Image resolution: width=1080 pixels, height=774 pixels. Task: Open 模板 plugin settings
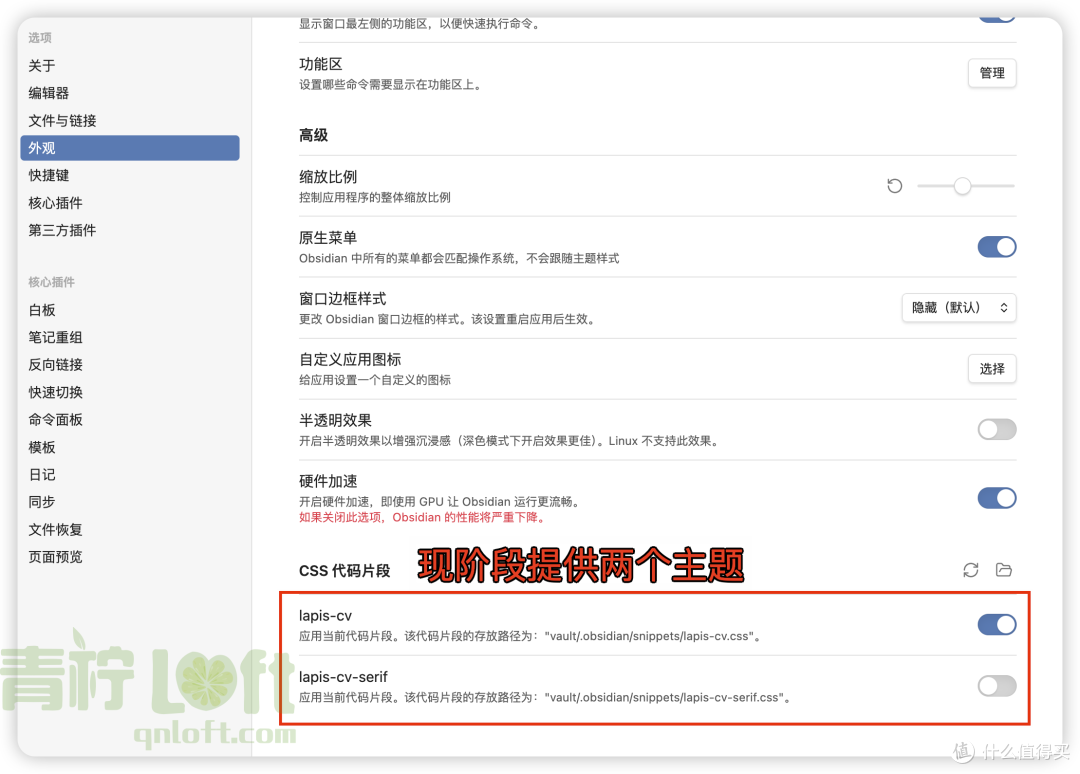pos(130,447)
